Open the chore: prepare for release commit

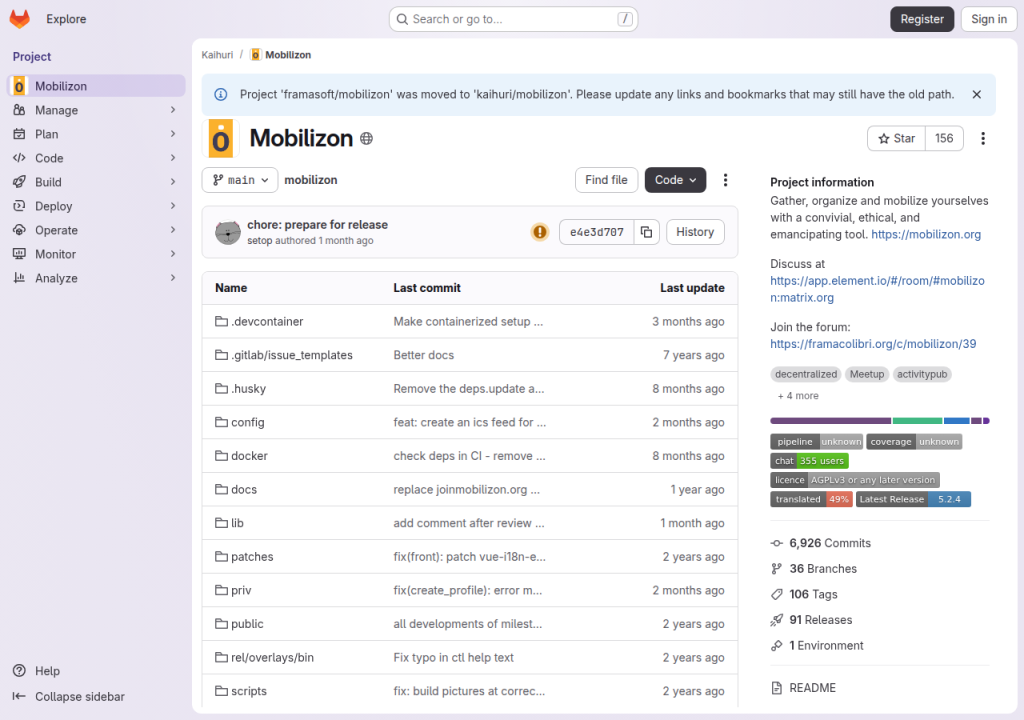(x=317, y=225)
